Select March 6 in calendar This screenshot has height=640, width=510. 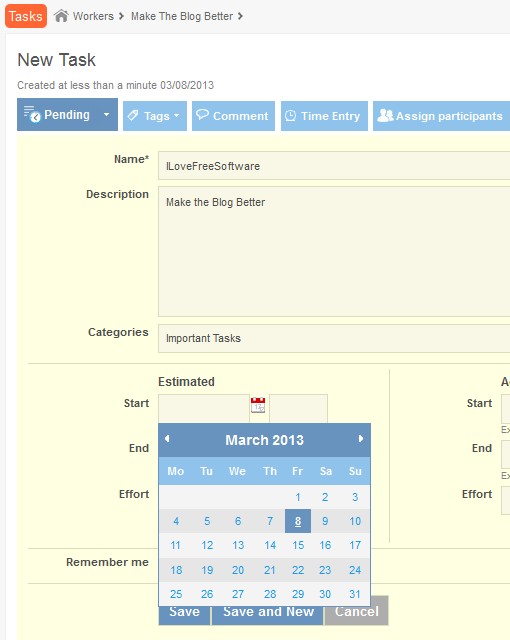tap(238, 521)
